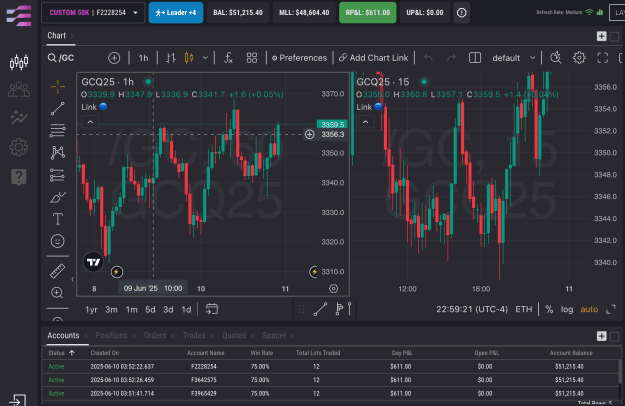The height and width of the screenshot is (406, 625).
Task: Toggle auto scale mode
Action: point(589,309)
